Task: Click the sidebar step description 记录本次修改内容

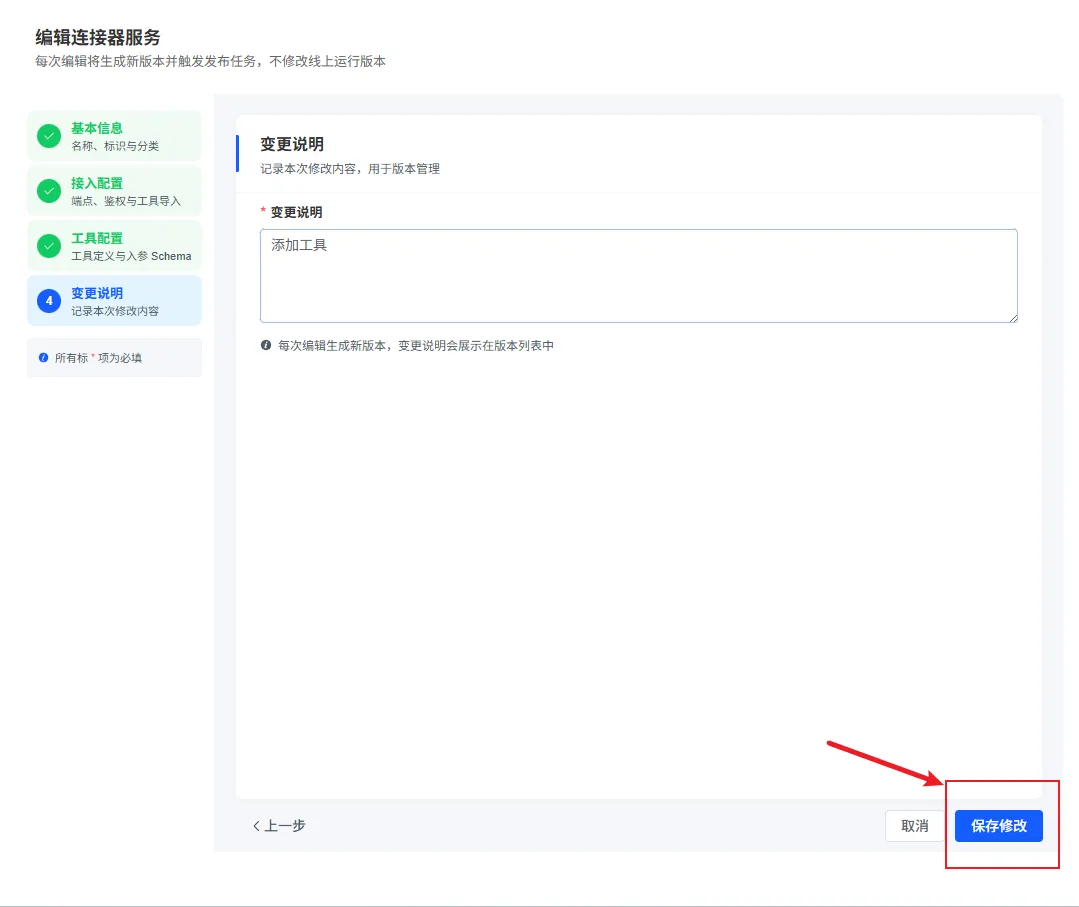Action: click(115, 311)
